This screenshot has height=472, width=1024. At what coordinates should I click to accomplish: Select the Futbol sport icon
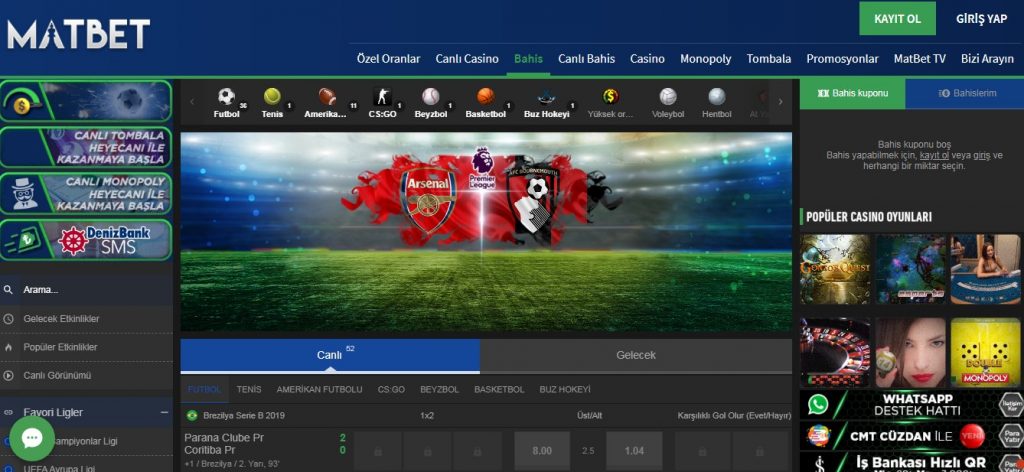(227, 97)
